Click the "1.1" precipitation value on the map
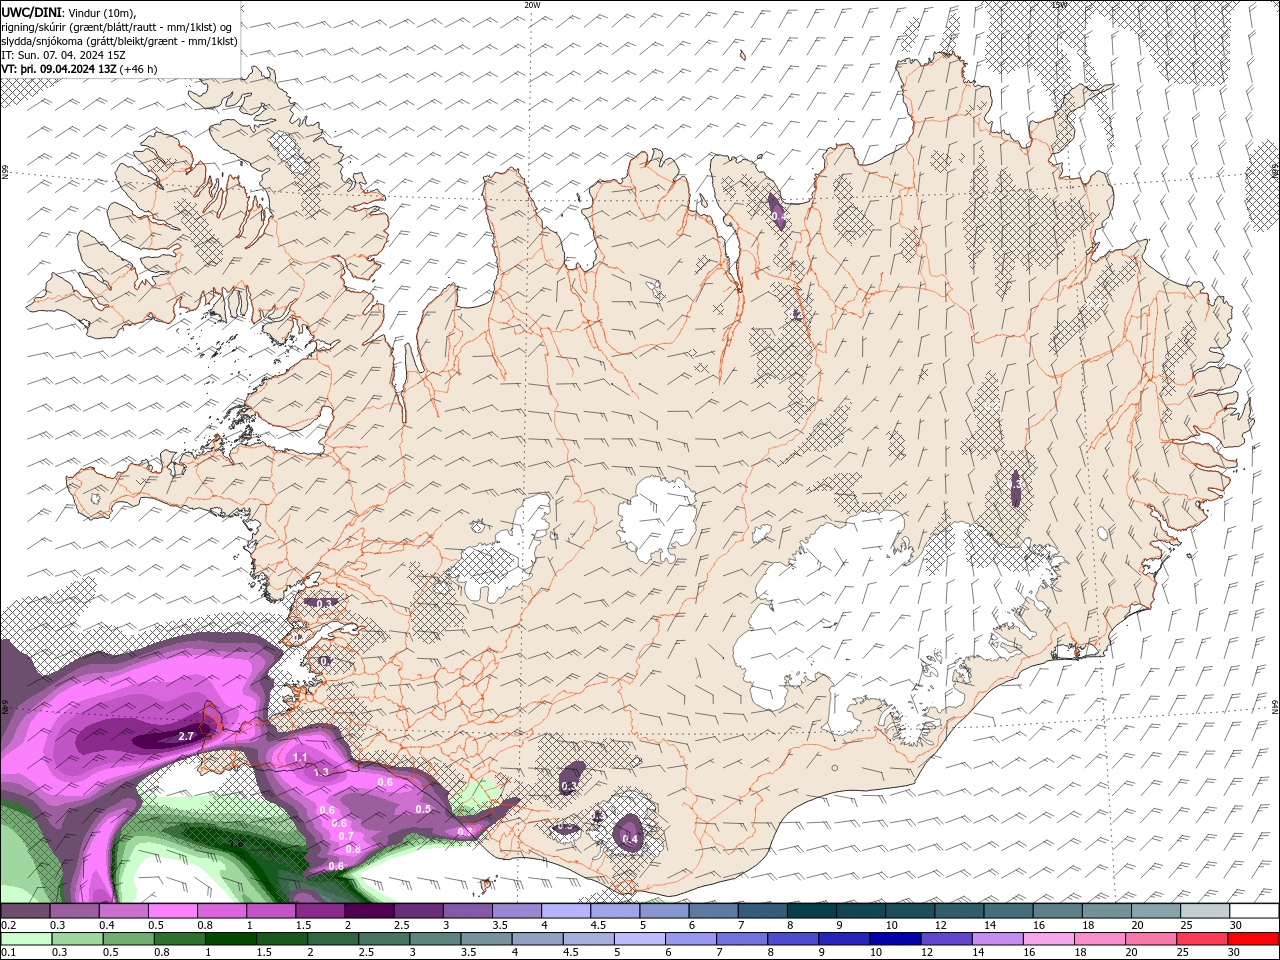The height and width of the screenshot is (960, 1280). (x=300, y=758)
